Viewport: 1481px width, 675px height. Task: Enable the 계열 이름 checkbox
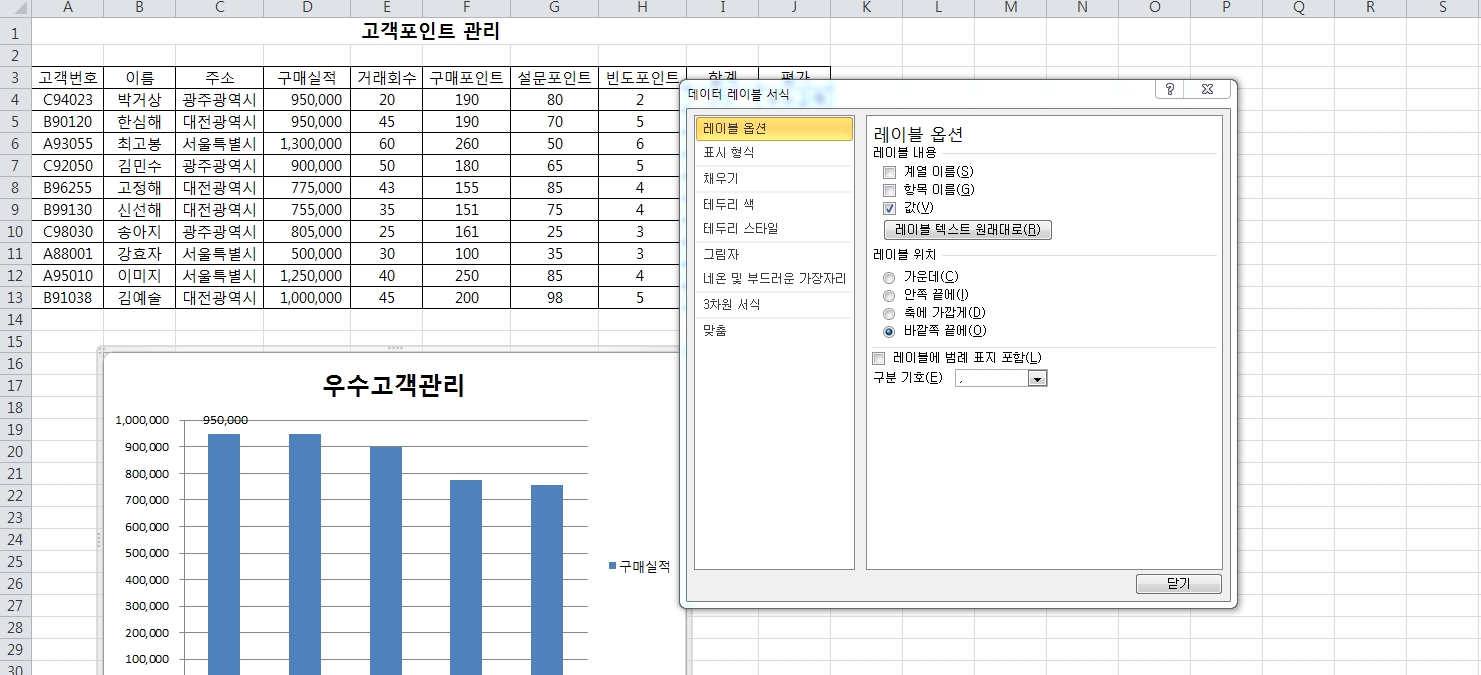coord(889,172)
